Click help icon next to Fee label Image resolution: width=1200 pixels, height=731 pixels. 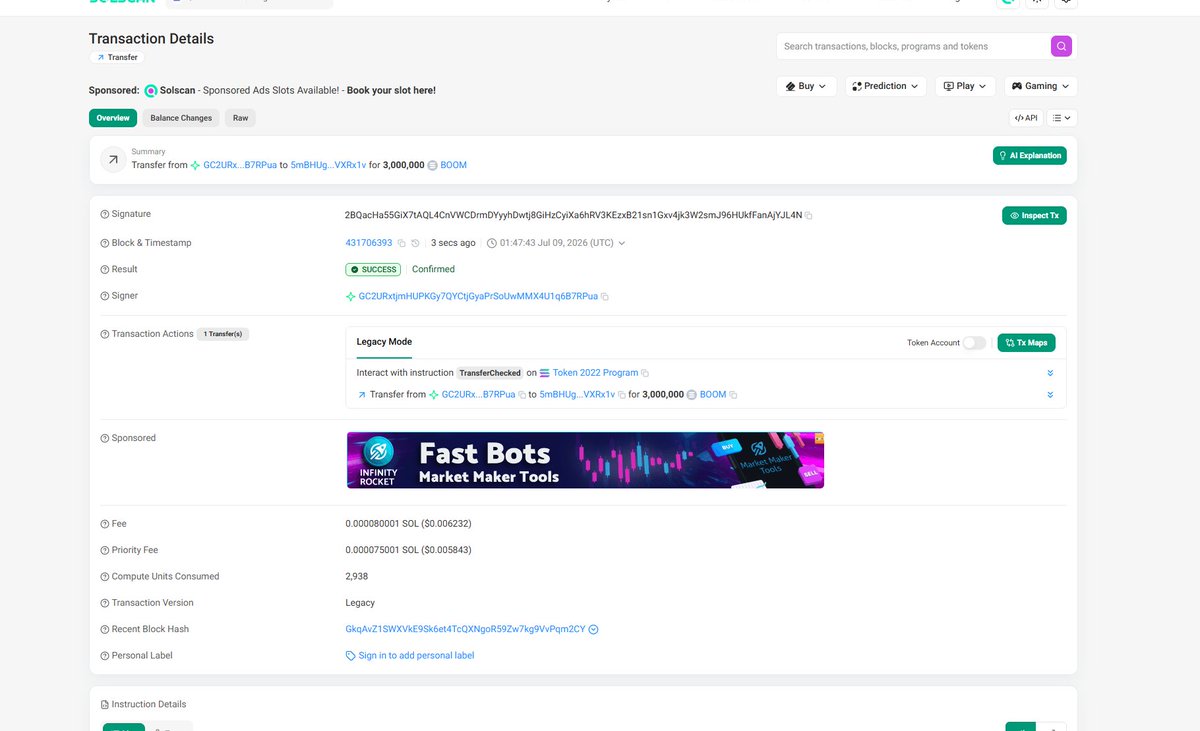tap(105, 524)
